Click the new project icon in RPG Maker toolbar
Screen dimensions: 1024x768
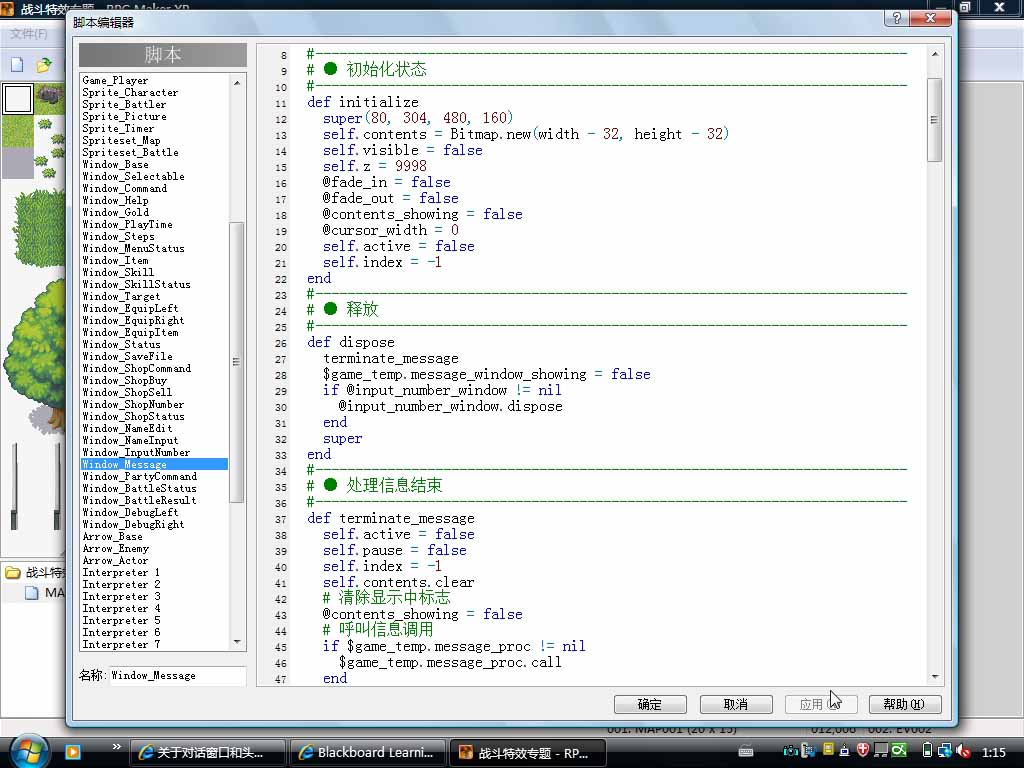click(18, 65)
